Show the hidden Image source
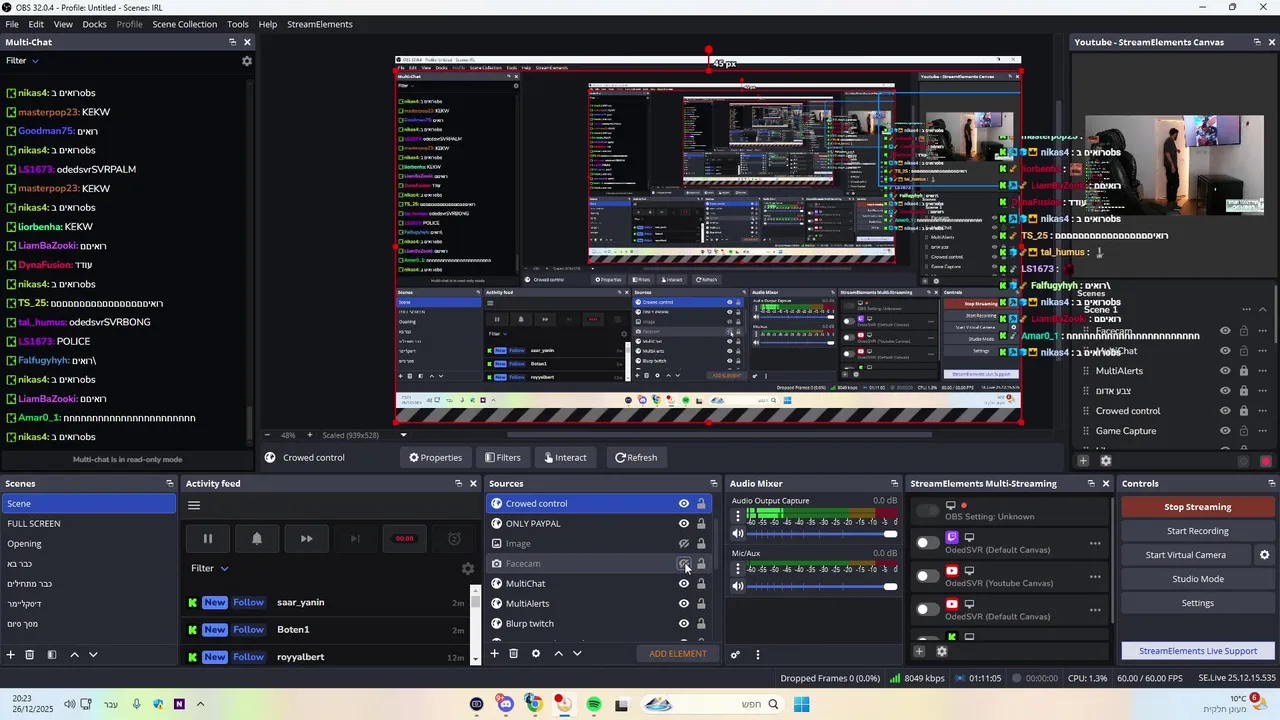The image size is (1280, 720). [x=684, y=544]
